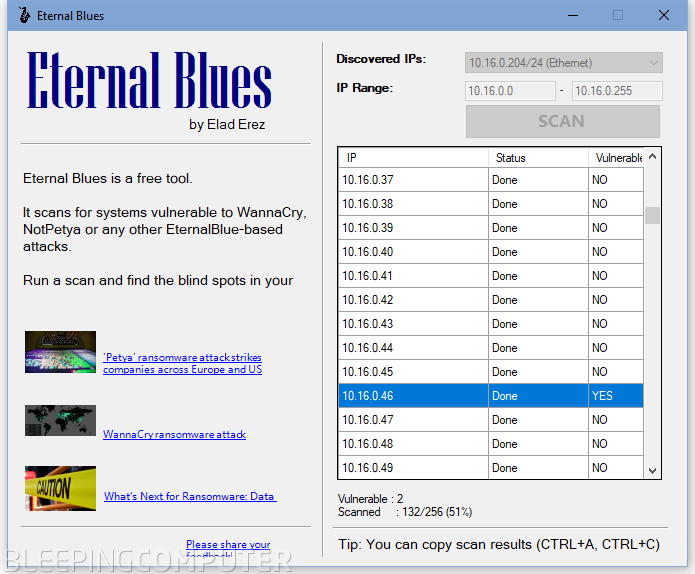Click the Status column header
Screen dimensions: 695x574
[x=538, y=157]
